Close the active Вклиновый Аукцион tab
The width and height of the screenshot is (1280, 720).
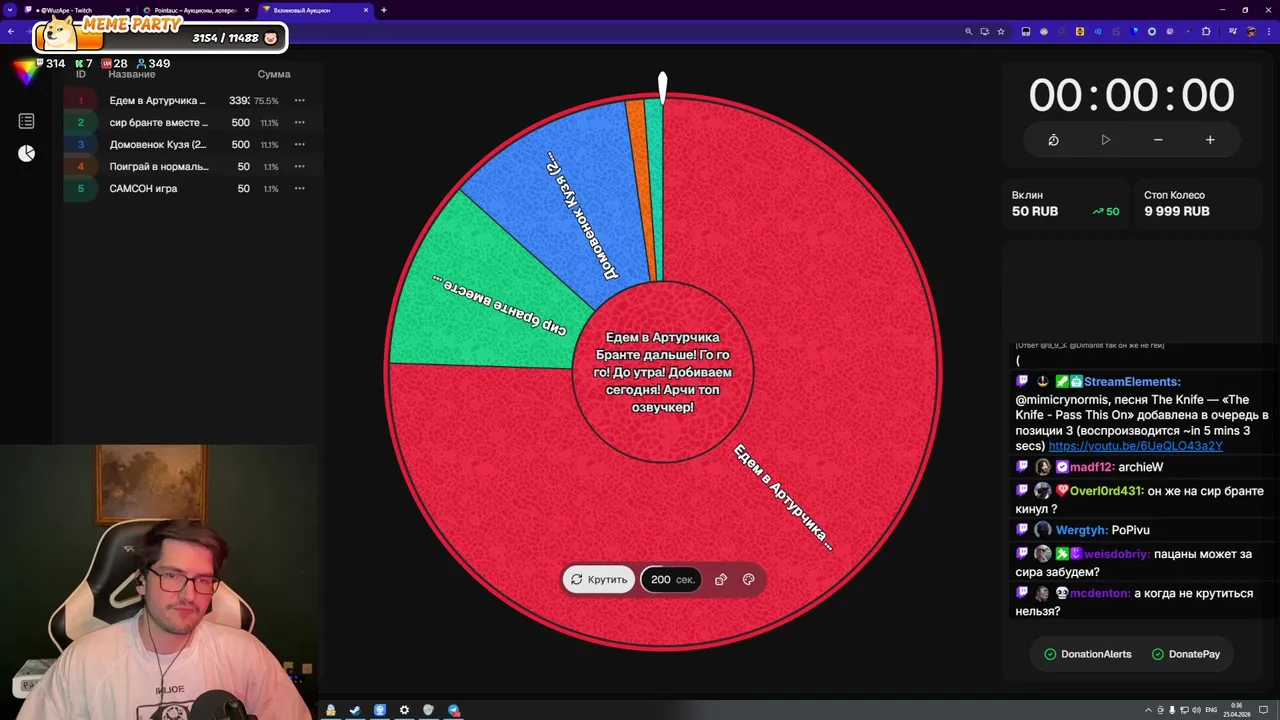365,10
